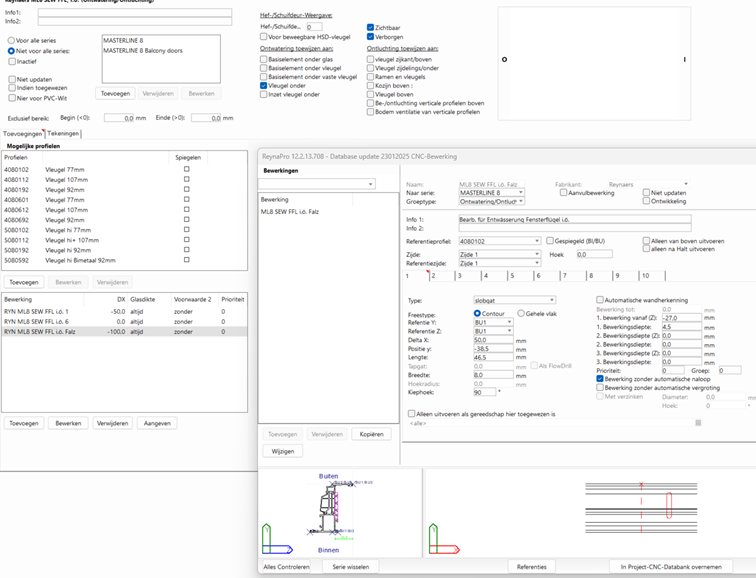Check 'Gespiegeld (BI/BU)' checkbox
Screen dimensions: 756x578
[550, 241]
